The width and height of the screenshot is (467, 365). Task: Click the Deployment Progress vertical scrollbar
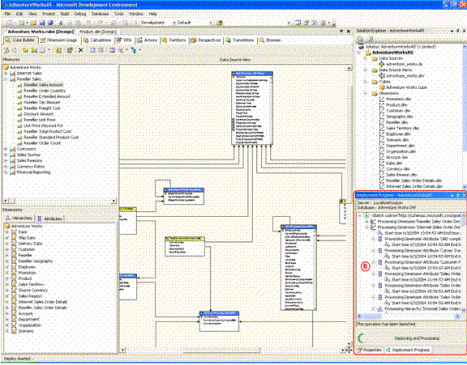tap(463, 263)
